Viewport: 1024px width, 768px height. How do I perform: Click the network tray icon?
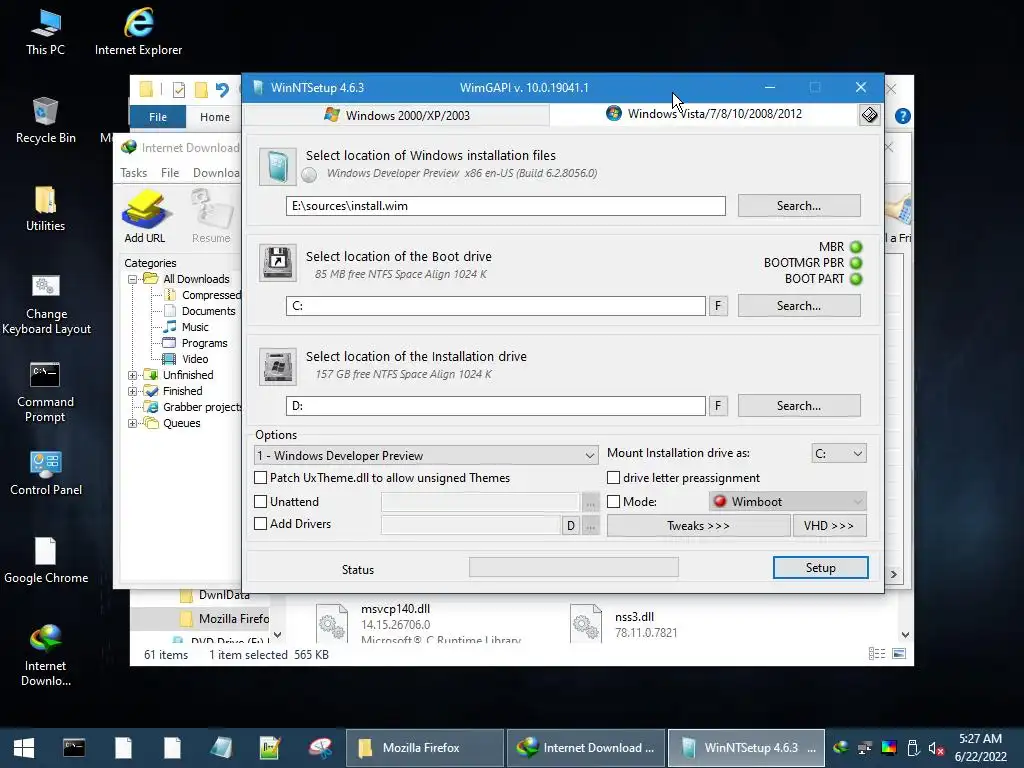865,748
